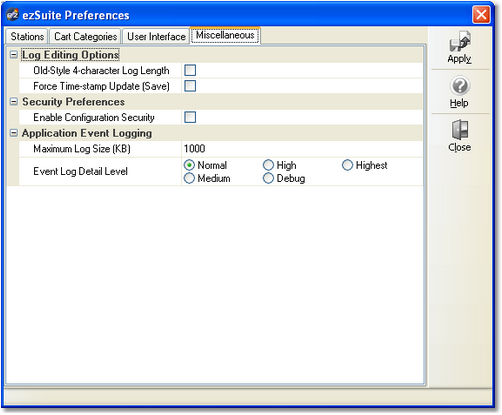Image resolution: width=502 pixels, height=415 pixels.
Task: Collapse Application Event Logging section
Action: click(14, 133)
